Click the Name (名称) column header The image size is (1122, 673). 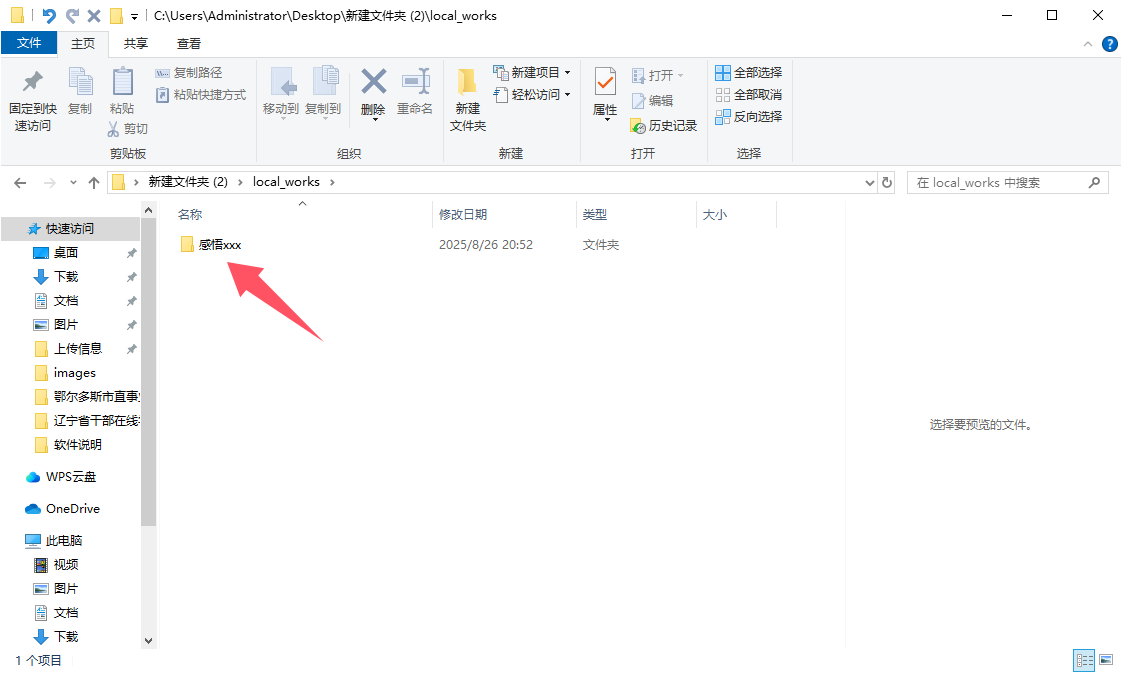tap(190, 215)
